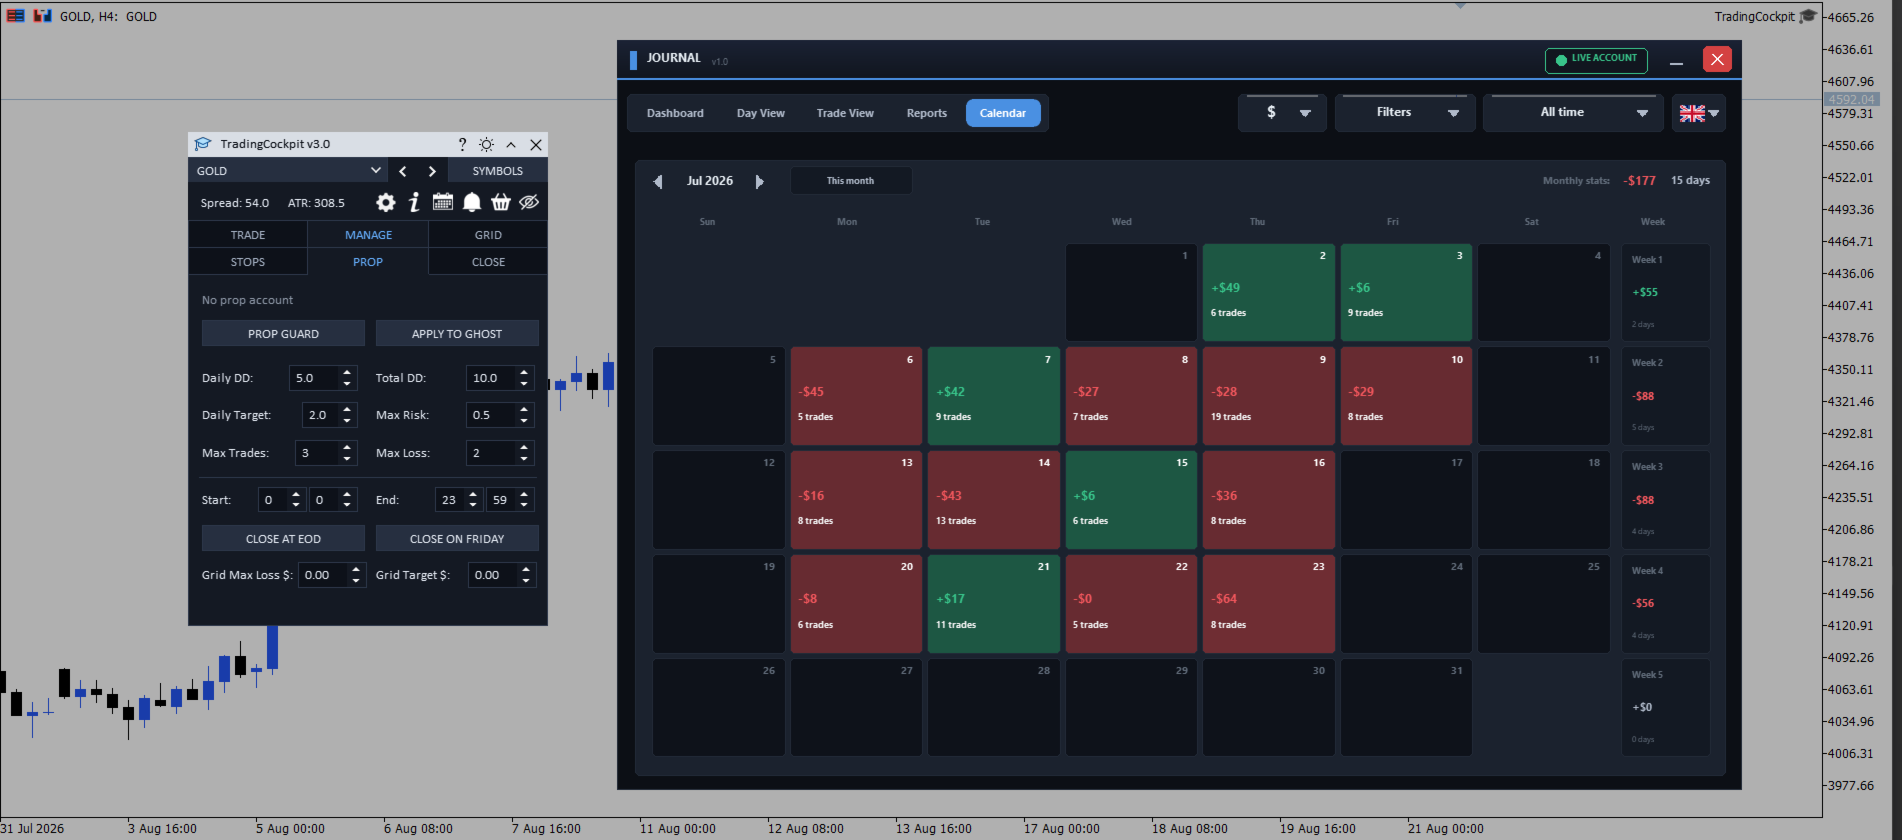The image size is (1902, 840).
Task: Click the This month button
Action: [851, 181]
